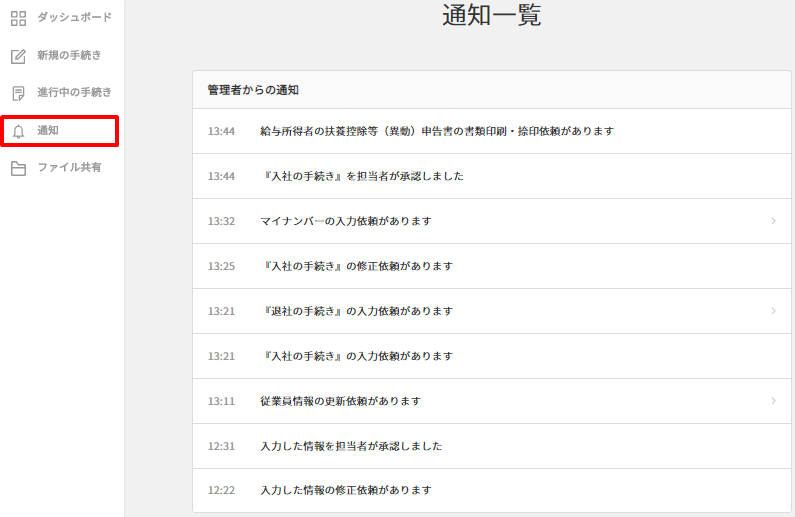Open ファイル共有 menu label
This screenshot has height=517, width=795.
click(69, 168)
